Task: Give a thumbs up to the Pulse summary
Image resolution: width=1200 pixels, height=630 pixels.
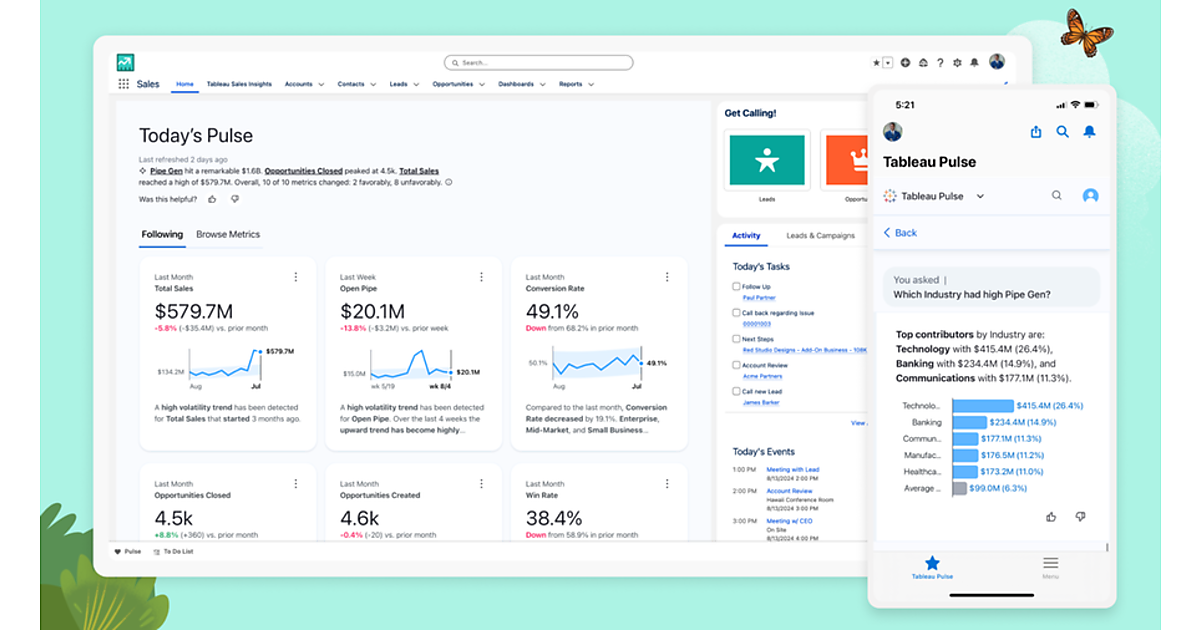Action: pyautogui.click(x=212, y=199)
